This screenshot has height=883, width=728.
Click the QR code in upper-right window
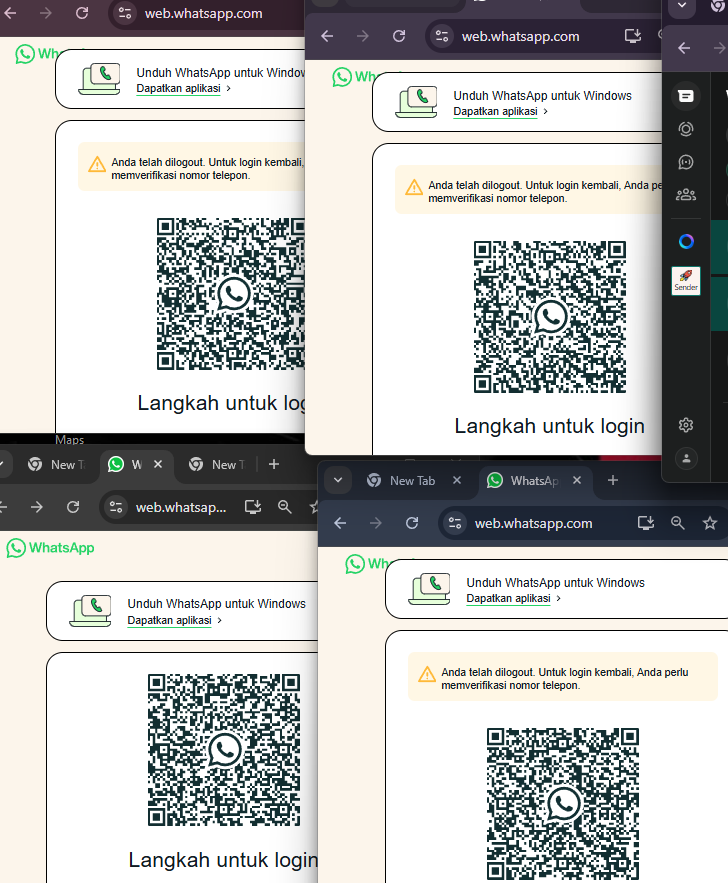(x=550, y=316)
